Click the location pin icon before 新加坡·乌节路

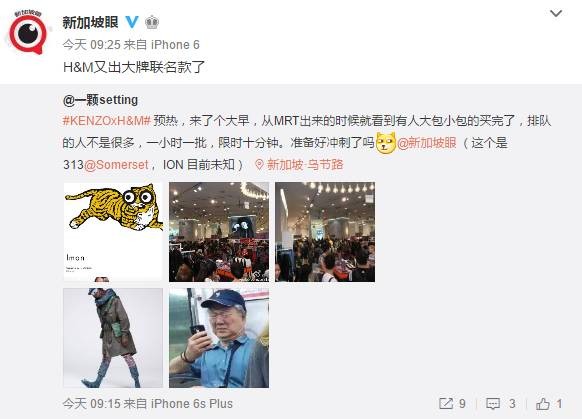259,165
